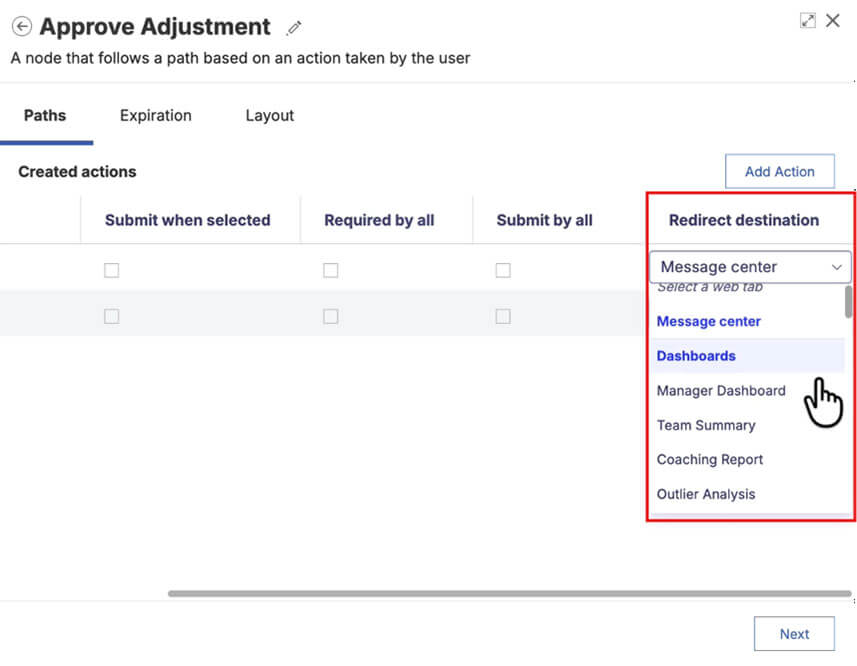
Task: Check Submit when selected in second row
Action: click(x=111, y=316)
